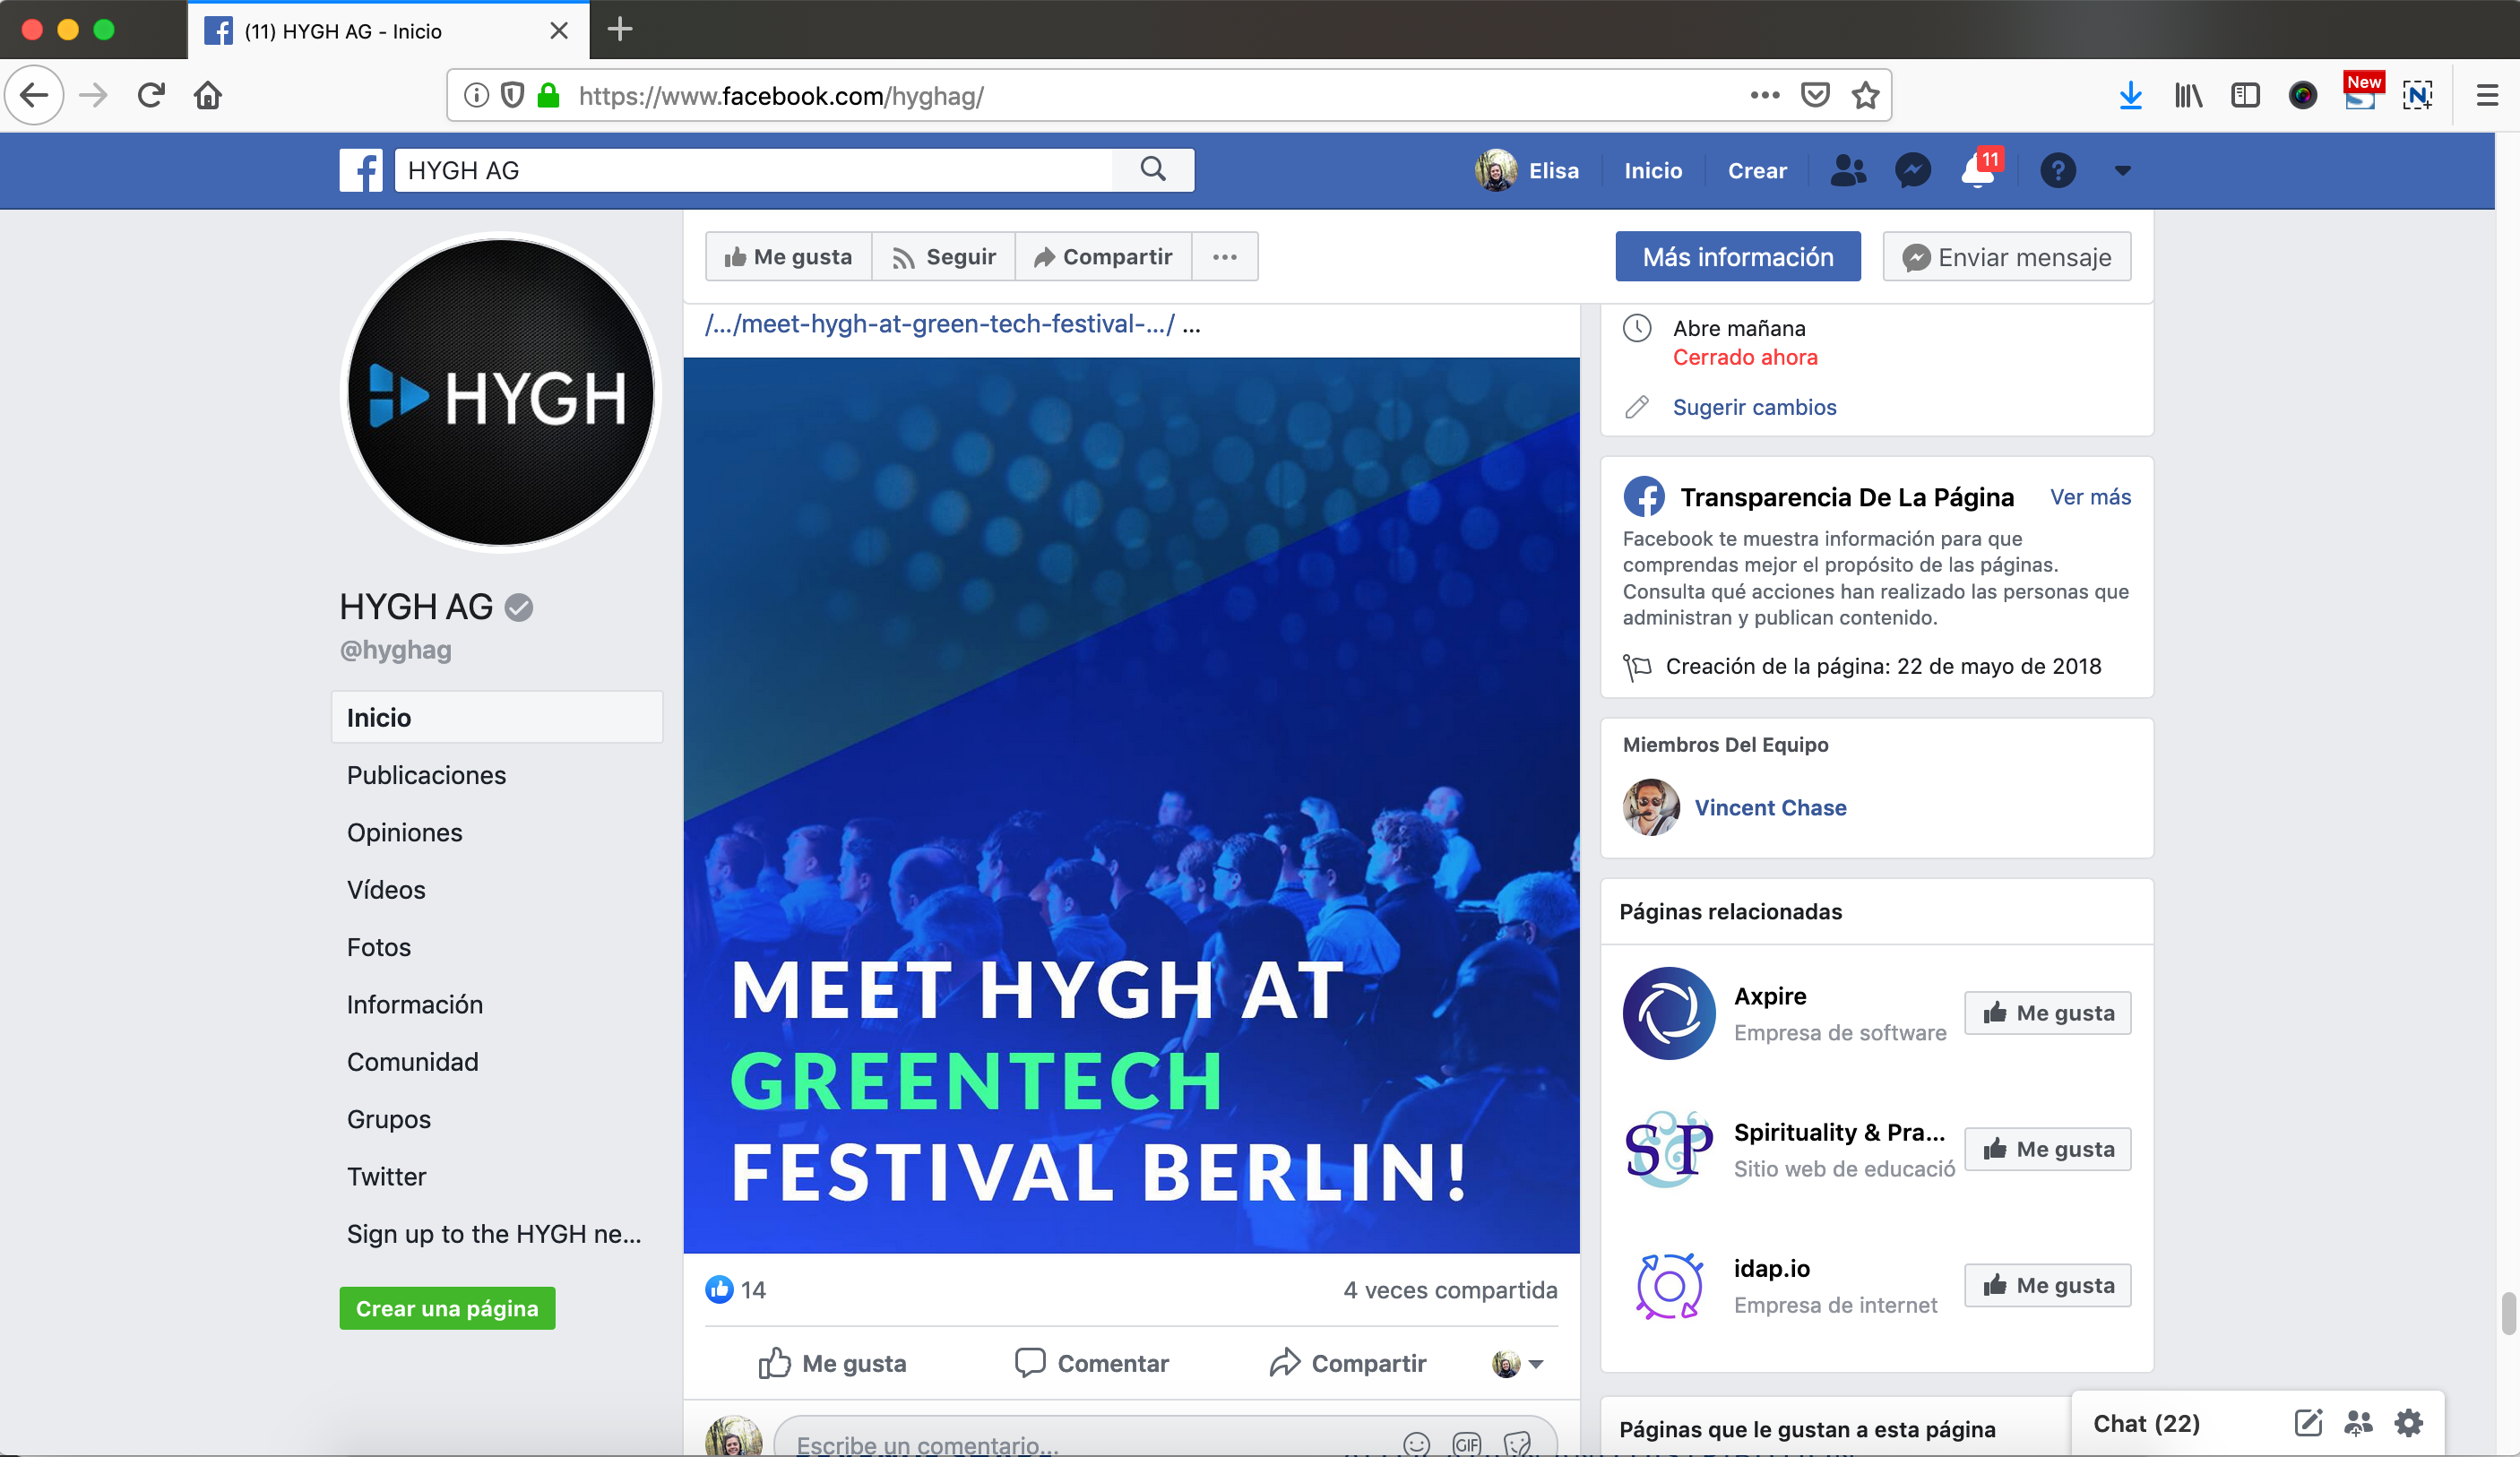This screenshot has height=1457, width=2520.
Task: Click the Facebook logo icon in header
Action: 361,170
